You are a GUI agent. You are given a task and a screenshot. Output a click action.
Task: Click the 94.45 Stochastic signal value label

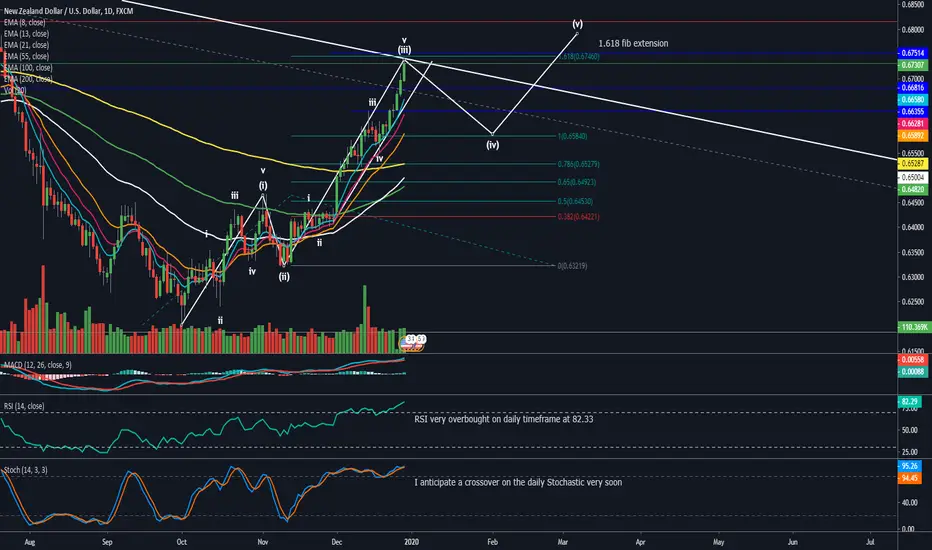click(x=909, y=478)
